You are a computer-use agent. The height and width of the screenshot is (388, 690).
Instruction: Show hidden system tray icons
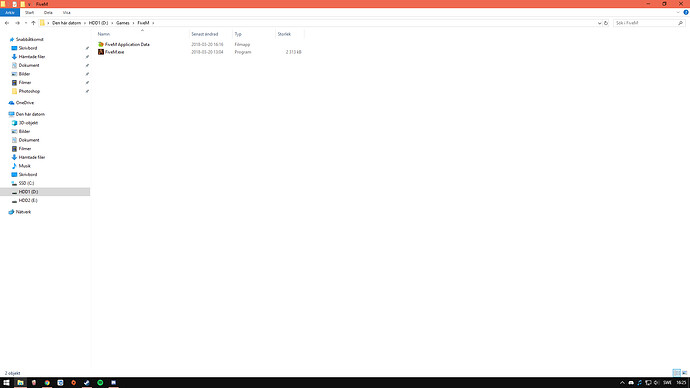(x=622, y=383)
